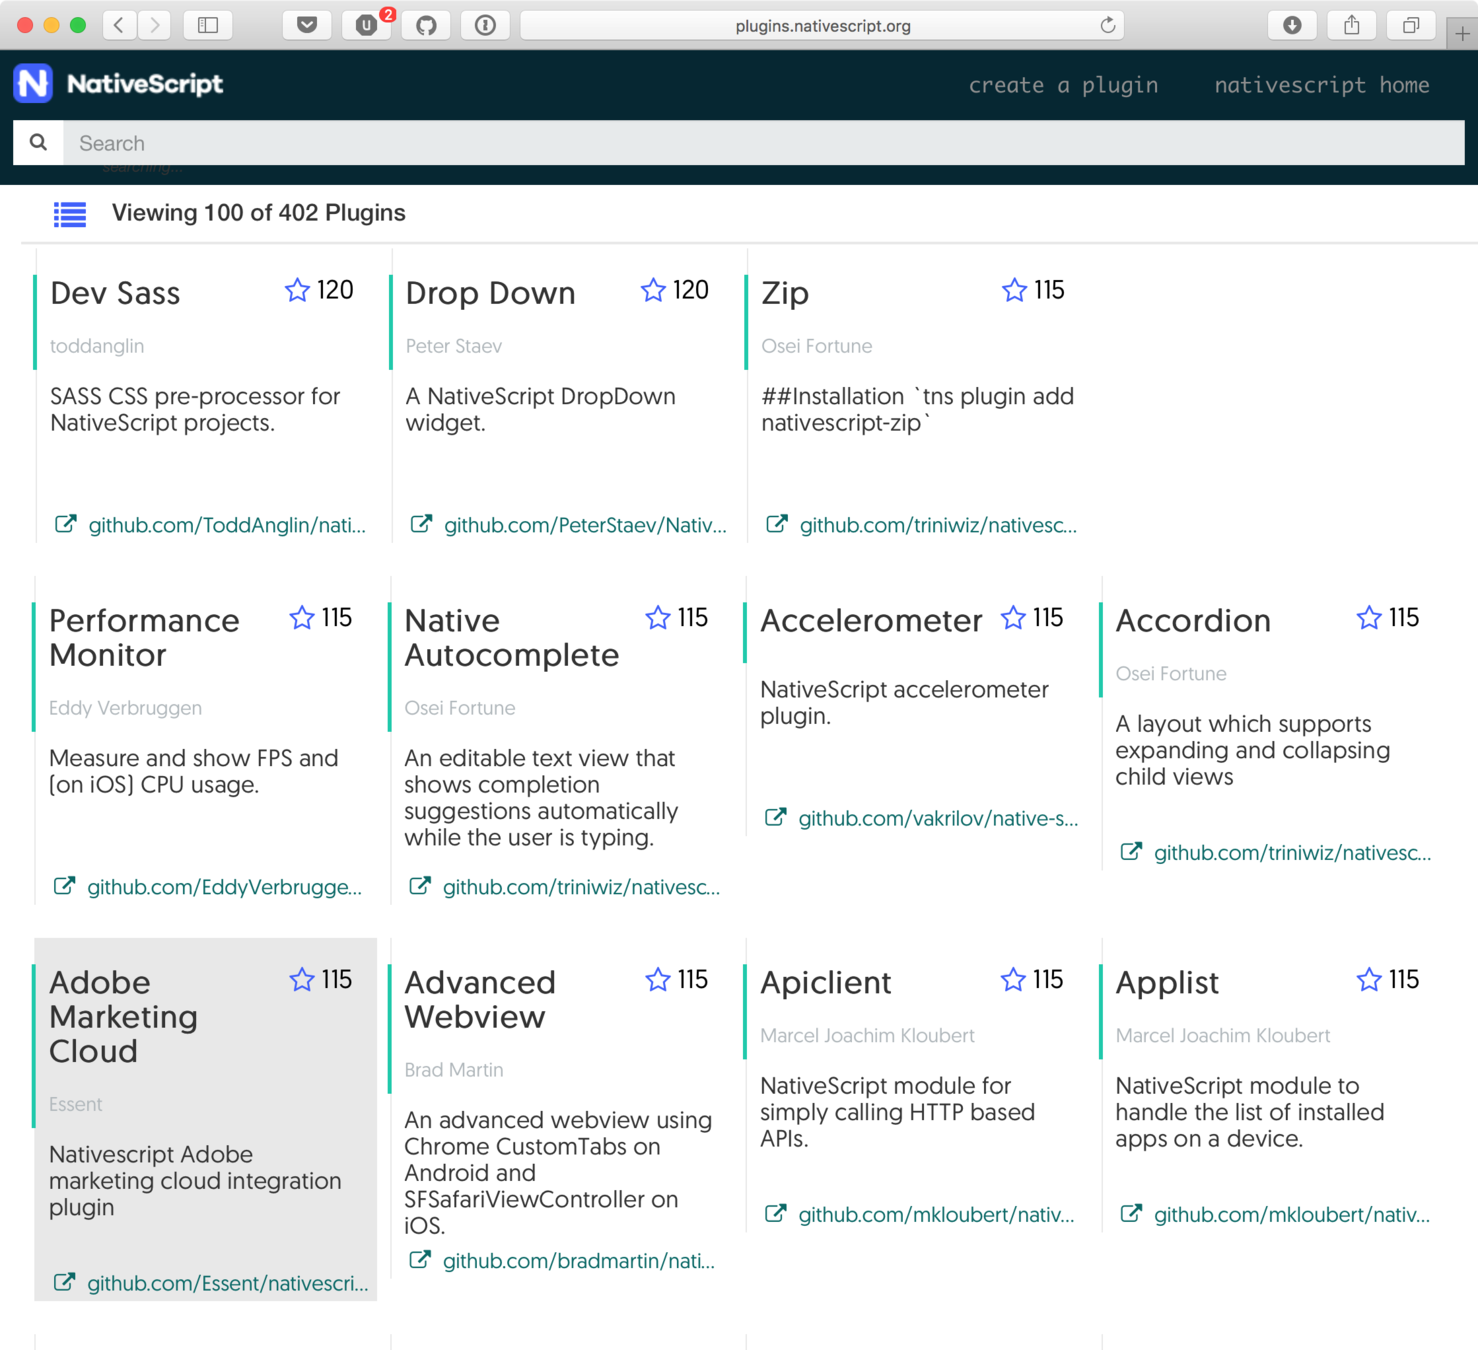This screenshot has height=1350, width=1478.
Task: Open the create a plugin link
Action: click(1063, 85)
